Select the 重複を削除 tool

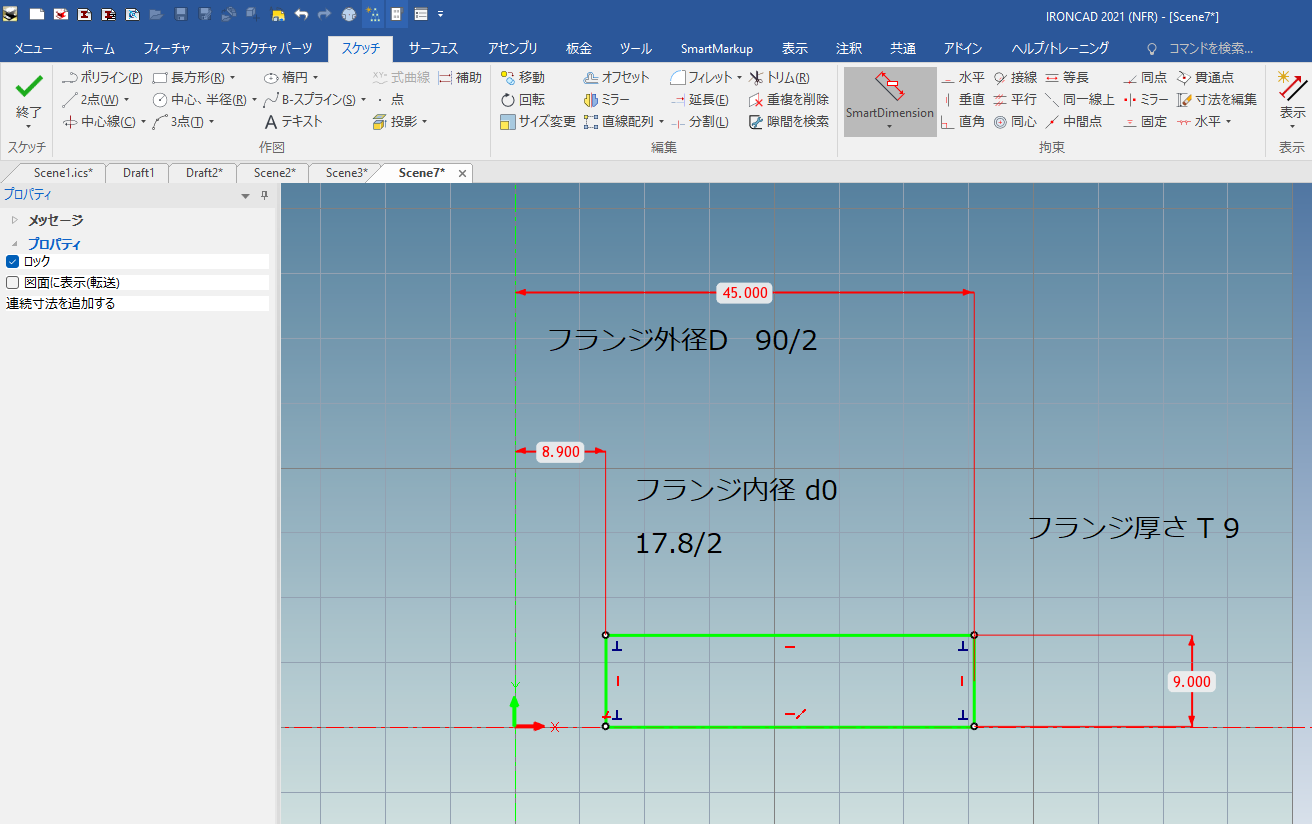789,100
